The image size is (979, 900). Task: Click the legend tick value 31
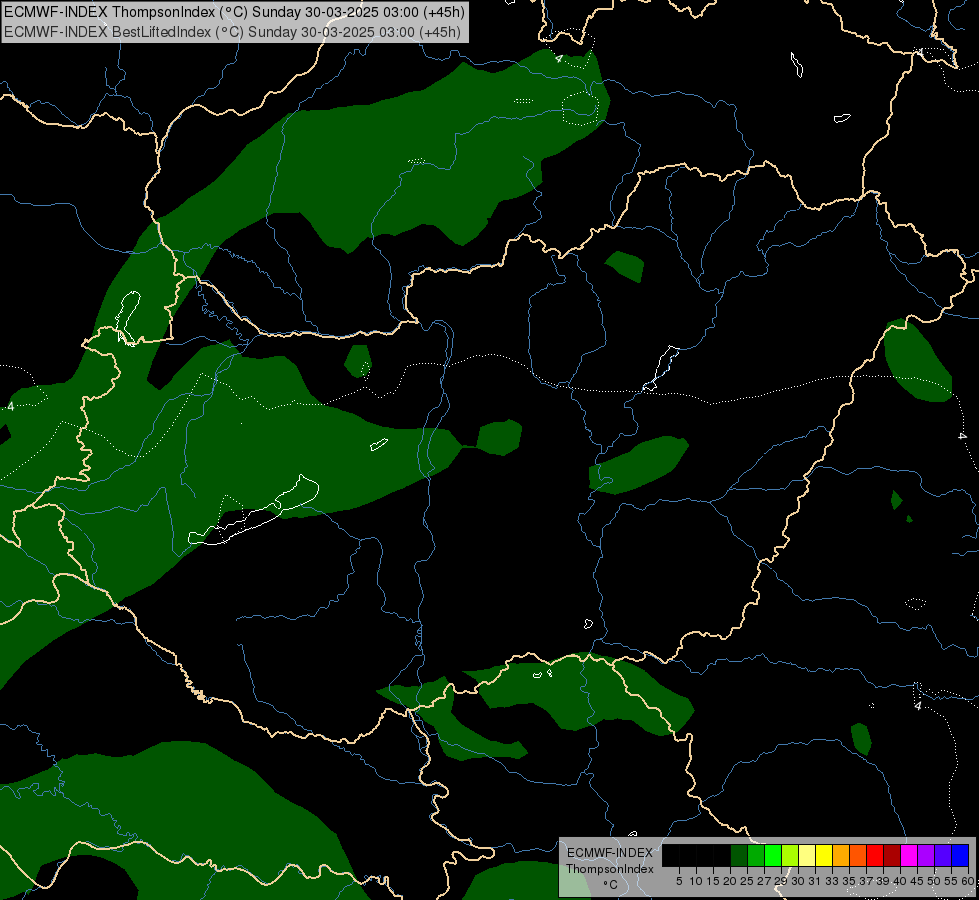tap(815, 881)
